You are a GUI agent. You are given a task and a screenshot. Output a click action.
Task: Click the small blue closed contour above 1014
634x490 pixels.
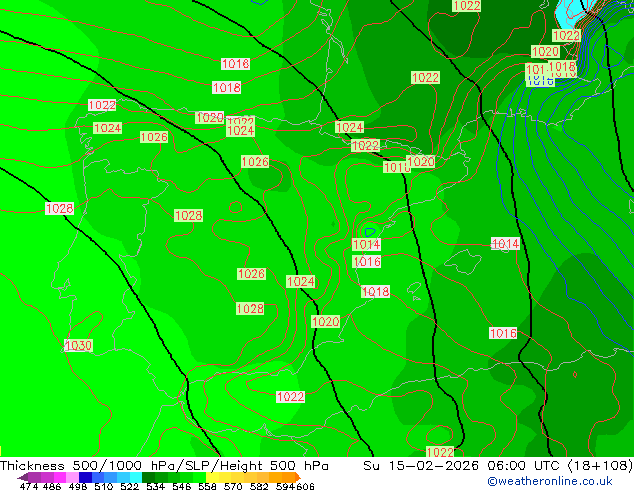[370, 232]
